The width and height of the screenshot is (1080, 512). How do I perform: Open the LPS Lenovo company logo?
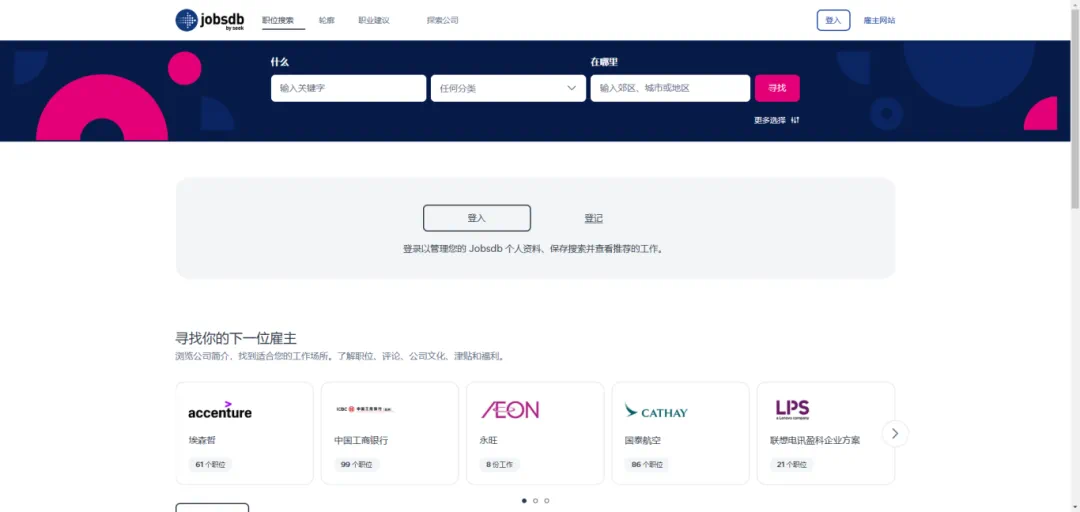(792, 409)
